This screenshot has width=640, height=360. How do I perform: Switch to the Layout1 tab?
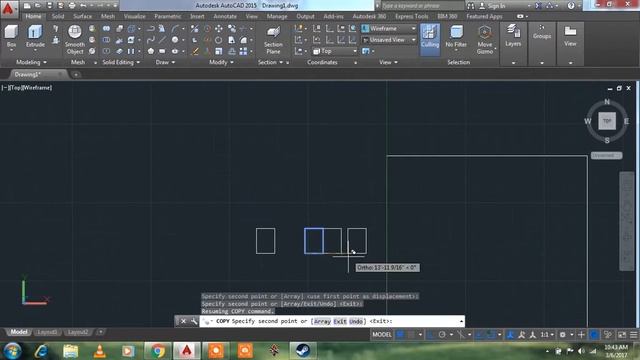[x=47, y=332]
